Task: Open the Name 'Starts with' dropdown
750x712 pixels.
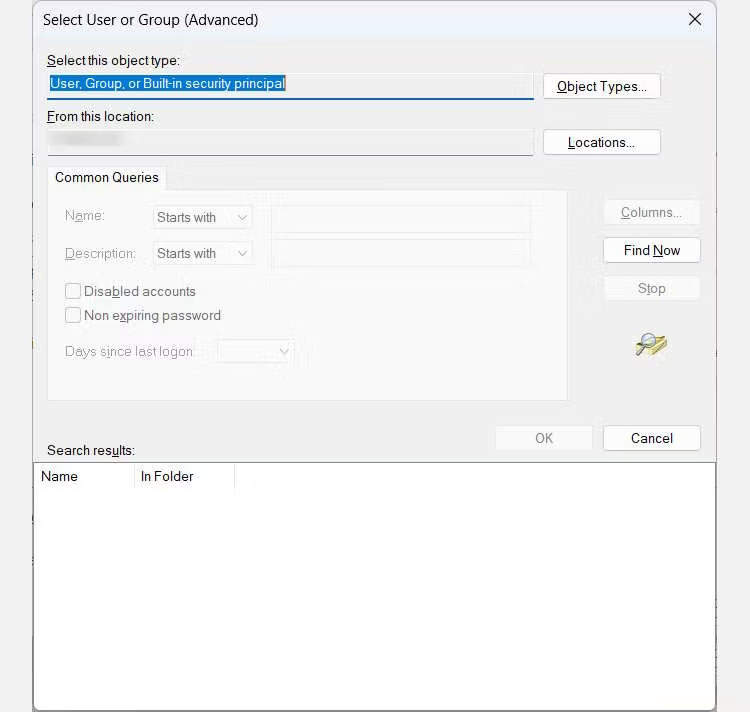Action: click(203, 217)
